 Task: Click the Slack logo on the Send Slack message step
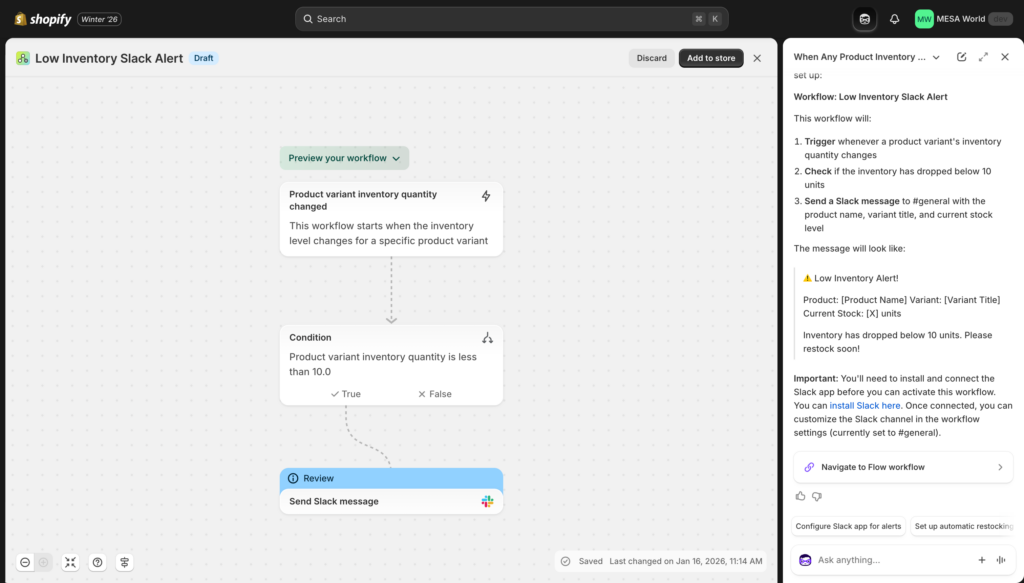point(487,501)
